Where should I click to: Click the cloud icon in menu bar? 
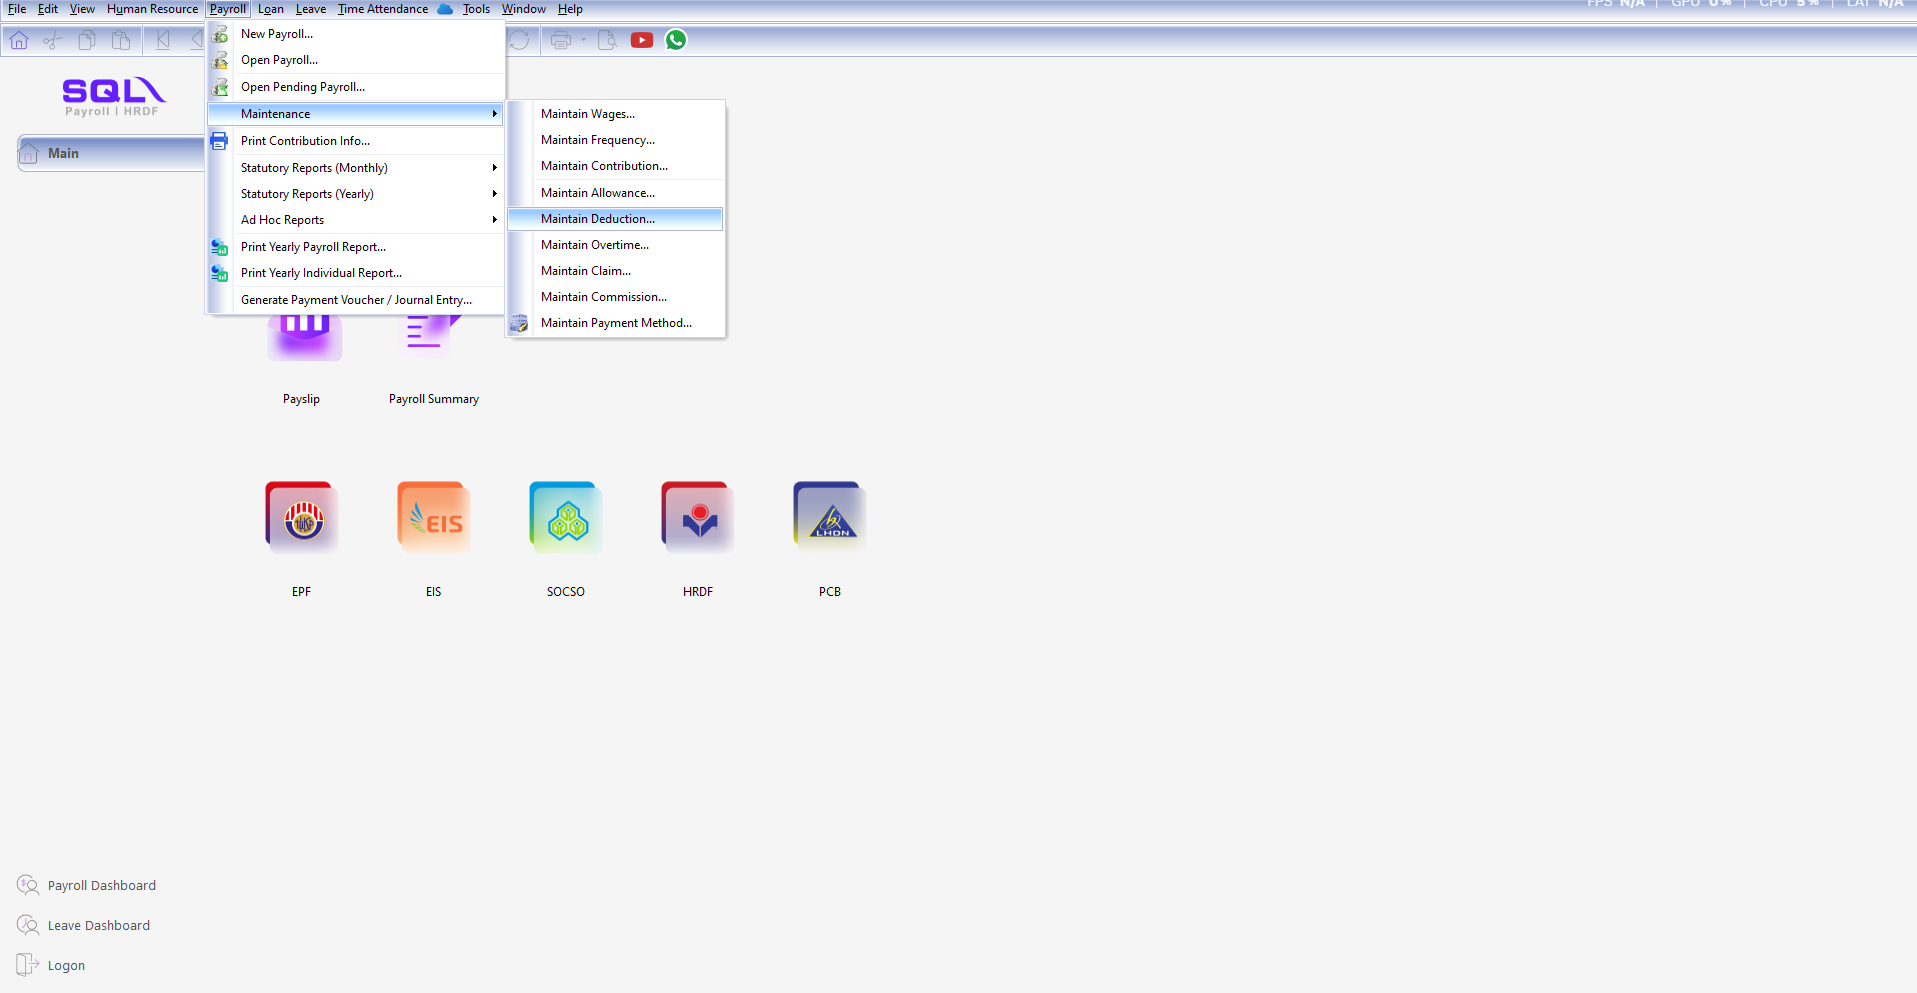(x=445, y=9)
